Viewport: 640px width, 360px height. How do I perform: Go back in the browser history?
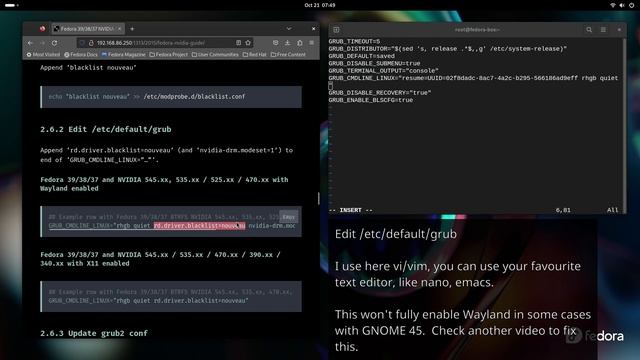pos(31,43)
